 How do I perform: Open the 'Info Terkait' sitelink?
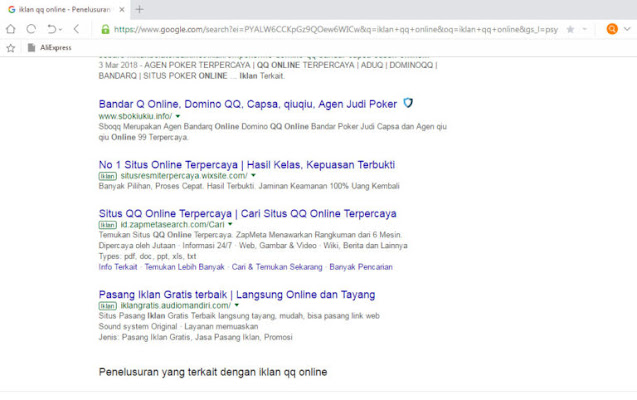(118, 267)
